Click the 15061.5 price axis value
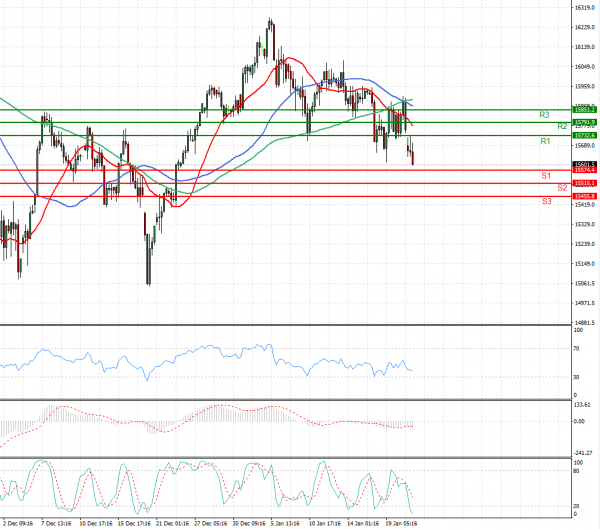 tap(585, 284)
